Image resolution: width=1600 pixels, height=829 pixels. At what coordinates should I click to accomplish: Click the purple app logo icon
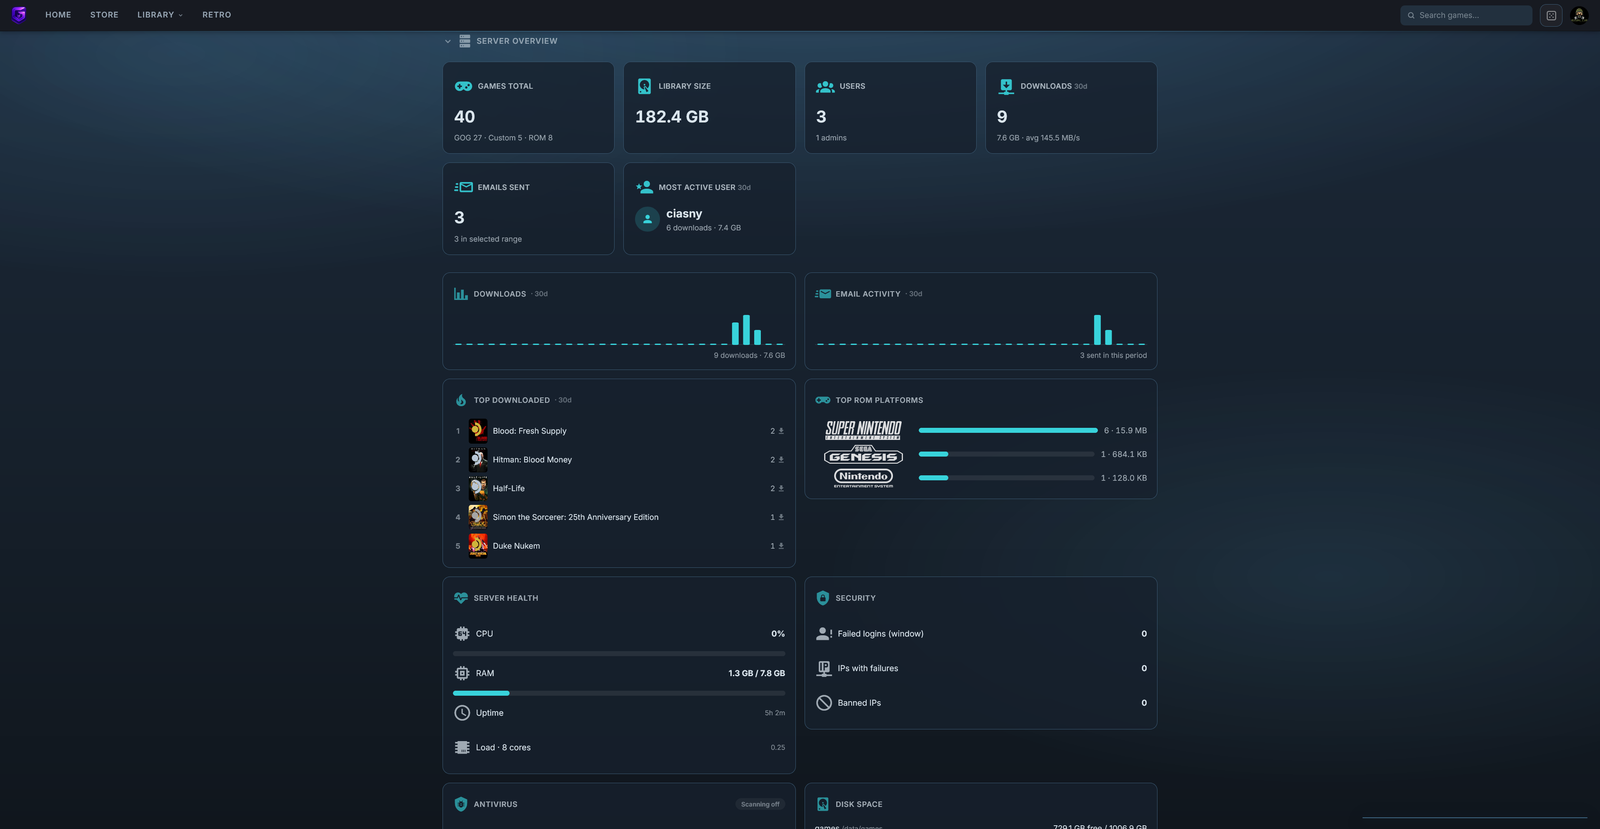pos(19,15)
